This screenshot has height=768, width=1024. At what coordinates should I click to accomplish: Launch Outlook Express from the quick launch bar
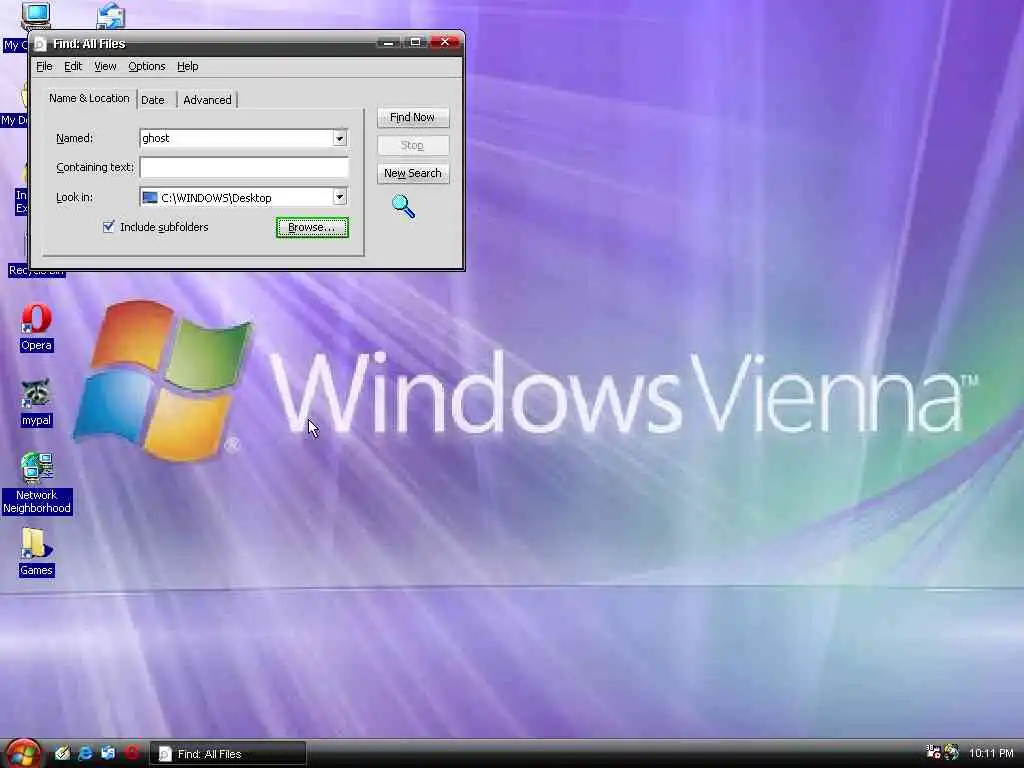click(x=108, y=753)
